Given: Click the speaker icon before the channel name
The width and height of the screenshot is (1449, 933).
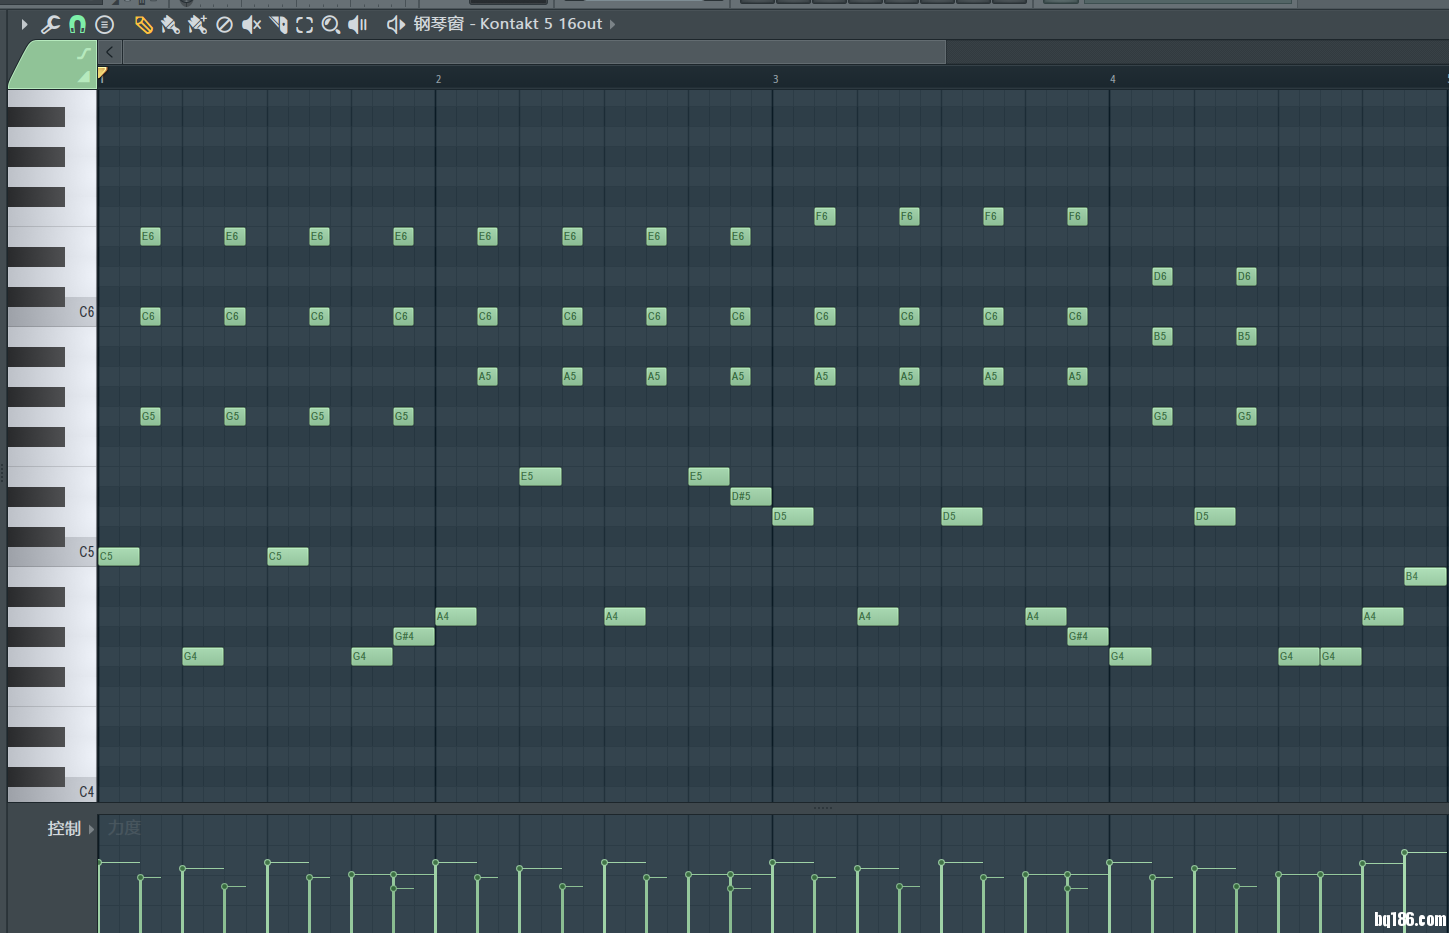Looking at the screenshot, I should [396, 24].
